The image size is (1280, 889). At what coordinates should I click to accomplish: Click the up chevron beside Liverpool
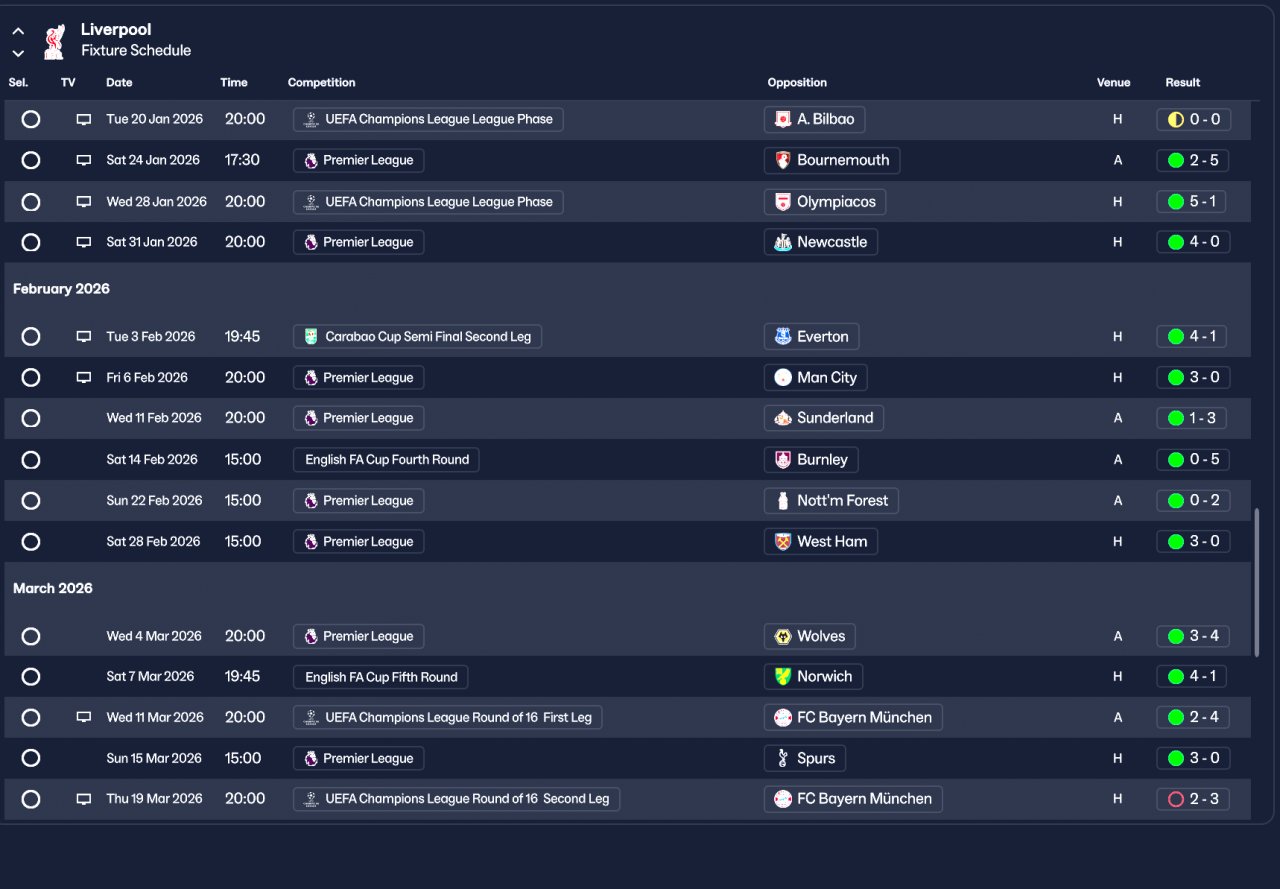click(x=18, y=31)
